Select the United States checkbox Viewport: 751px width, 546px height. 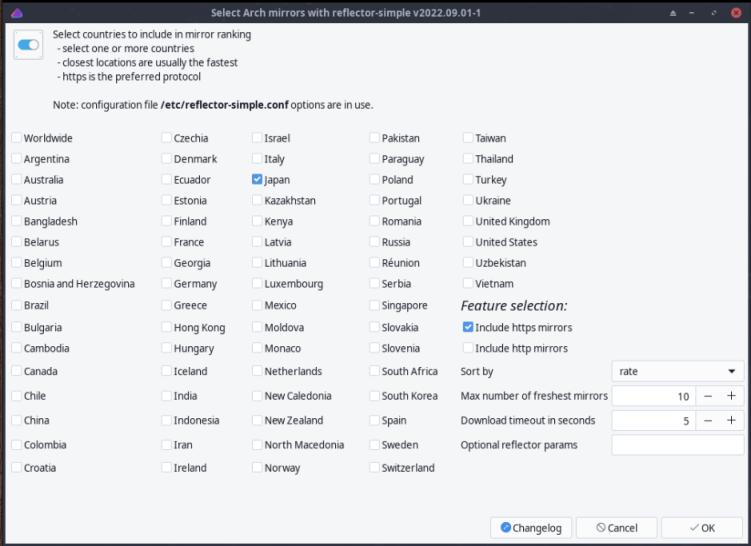point(468,242)
